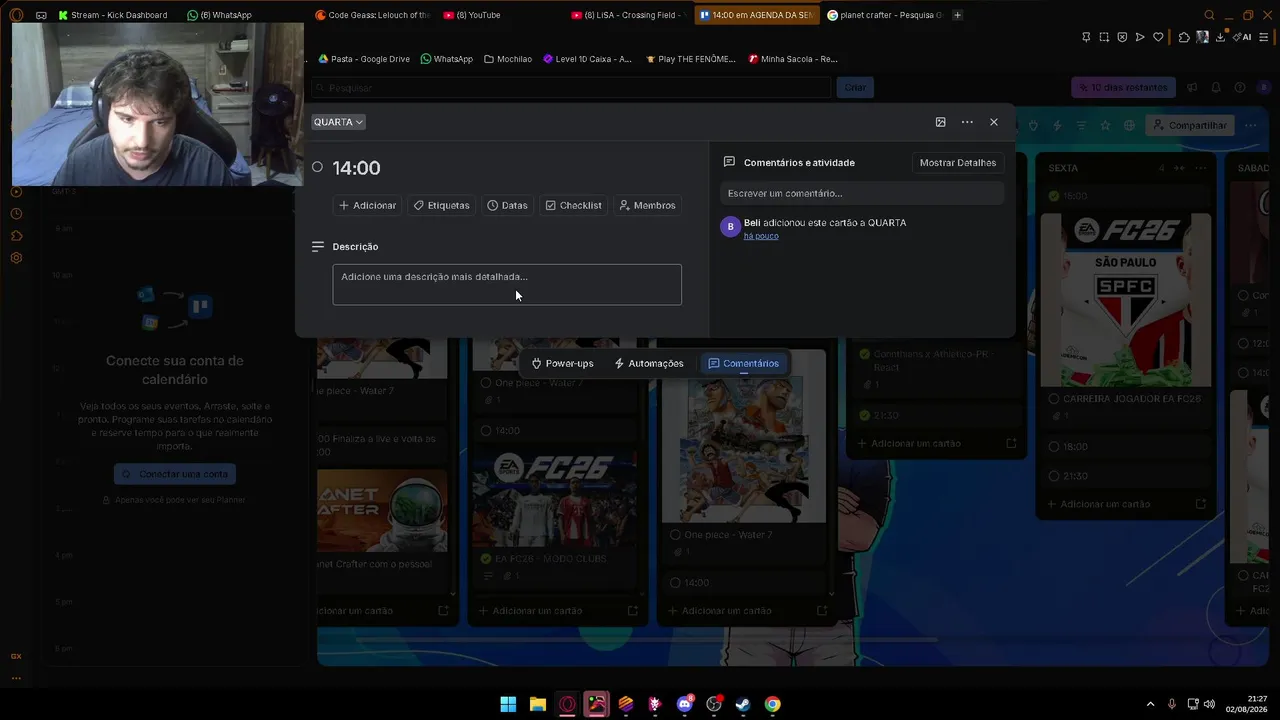Open the sidebar settings gear icon
Image resolution: width=1280 pixels, height=720 pixels.
pos(16,258)
